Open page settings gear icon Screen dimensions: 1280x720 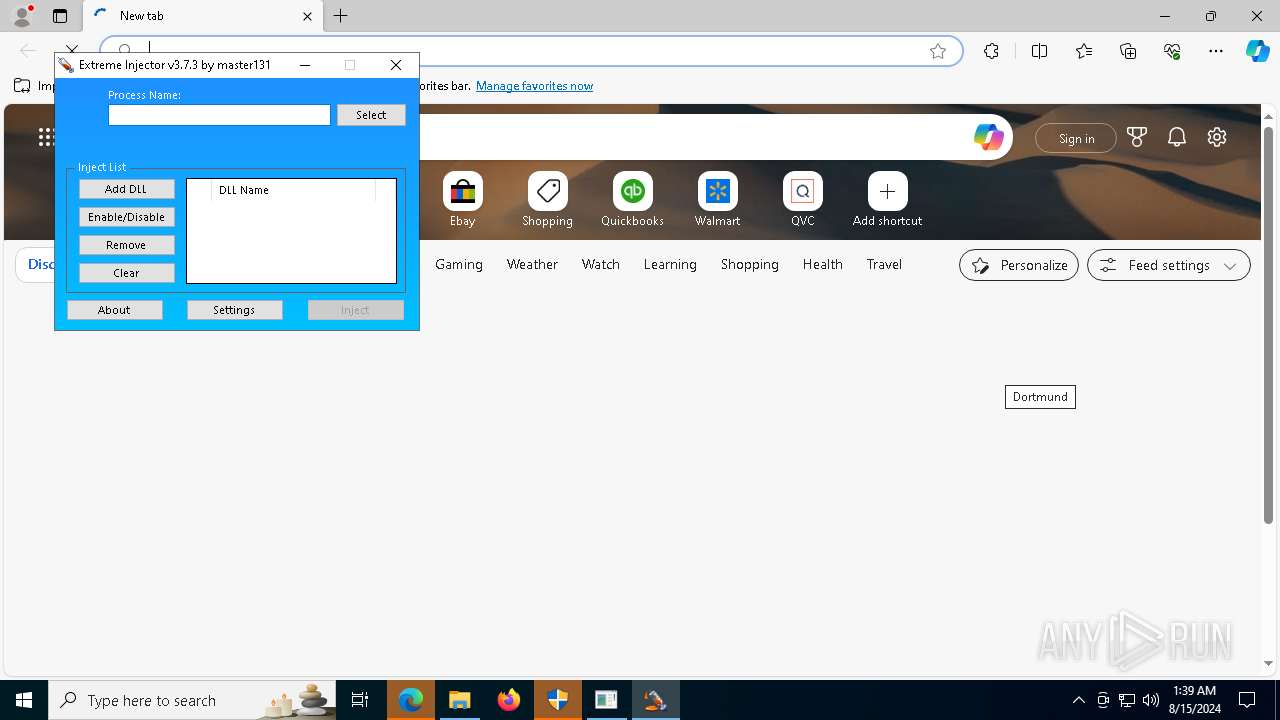coord(1217,138)
